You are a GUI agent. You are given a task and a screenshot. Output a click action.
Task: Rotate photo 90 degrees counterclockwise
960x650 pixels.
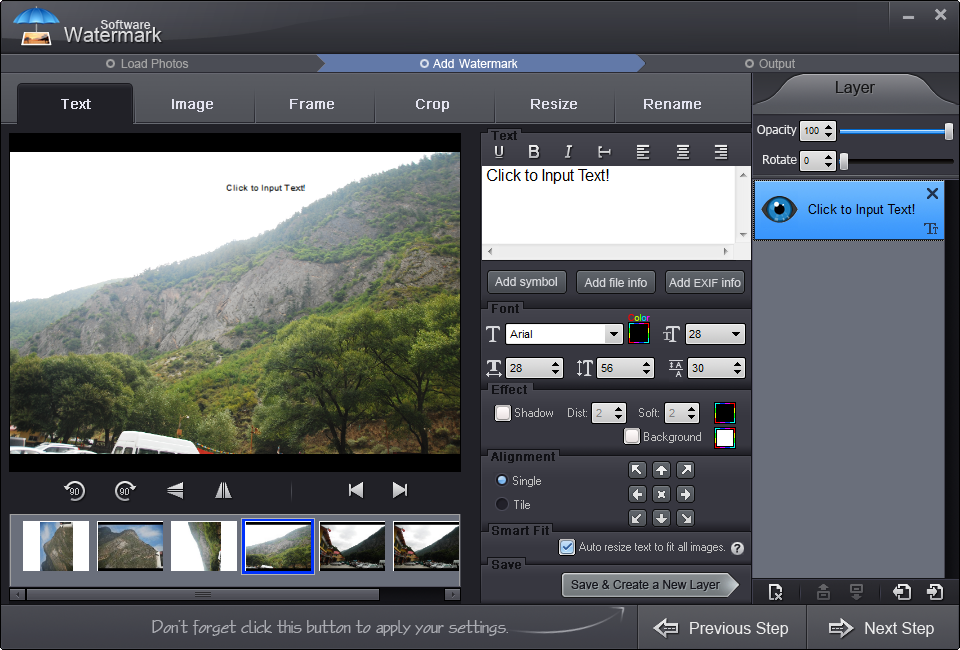[x=74, y=490]
